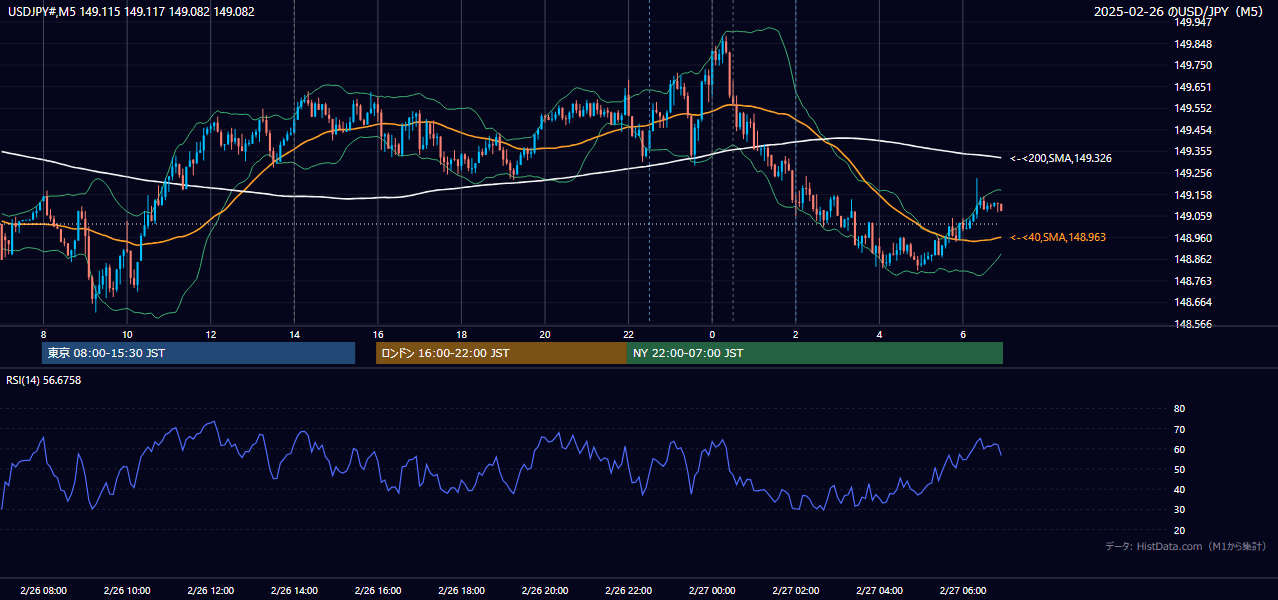Click hour label 12 under the price chart
1278x600 pixels.
pyautogui.click(x=210, y=333)
